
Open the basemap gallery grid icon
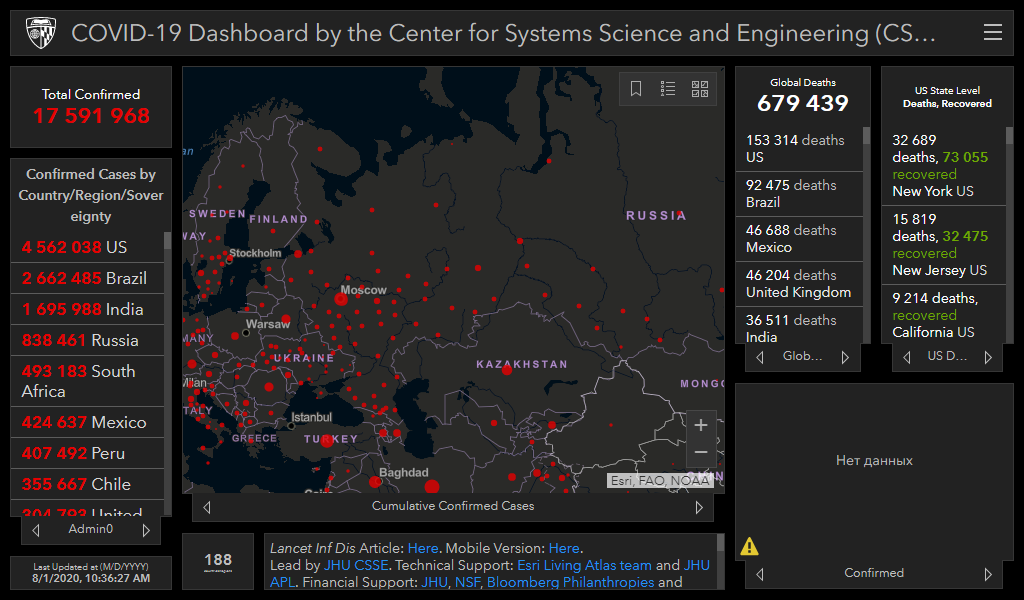(700, 89)
